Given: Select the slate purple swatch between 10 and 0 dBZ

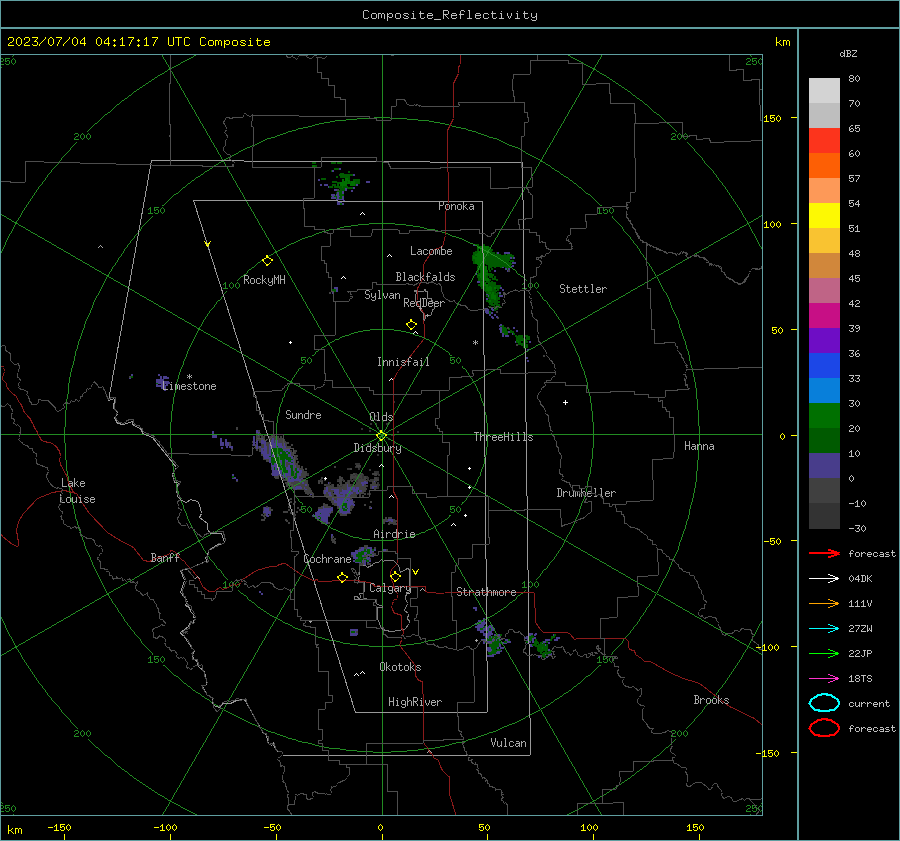Looking at the screenshot, I should point(824,466).
